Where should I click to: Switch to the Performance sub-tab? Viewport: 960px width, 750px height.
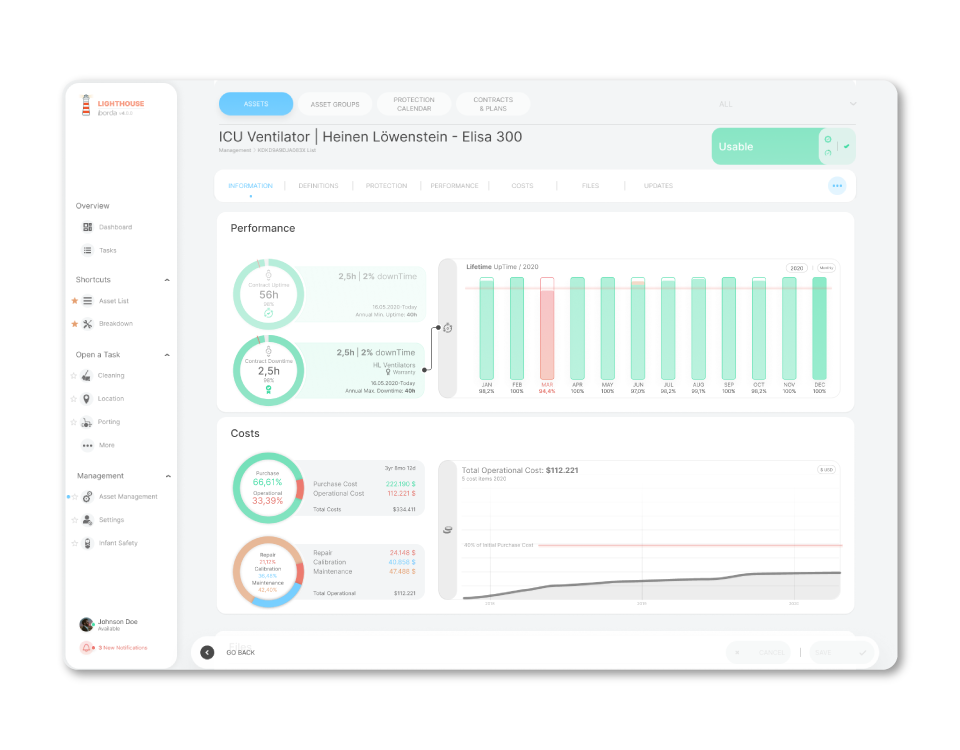coord(454,186)
